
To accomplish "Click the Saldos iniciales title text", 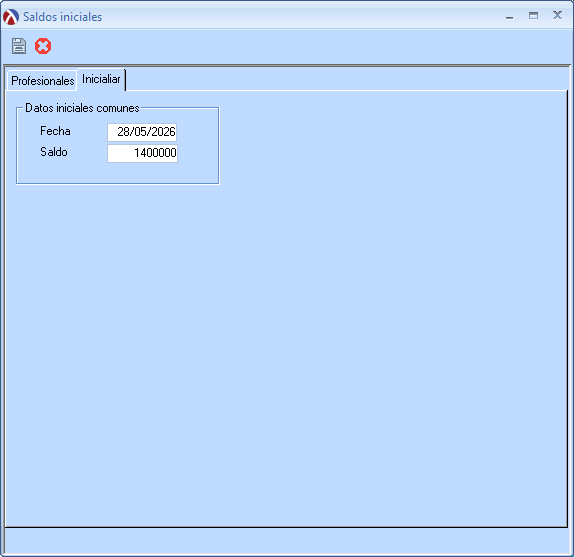I will coord(63,17).
